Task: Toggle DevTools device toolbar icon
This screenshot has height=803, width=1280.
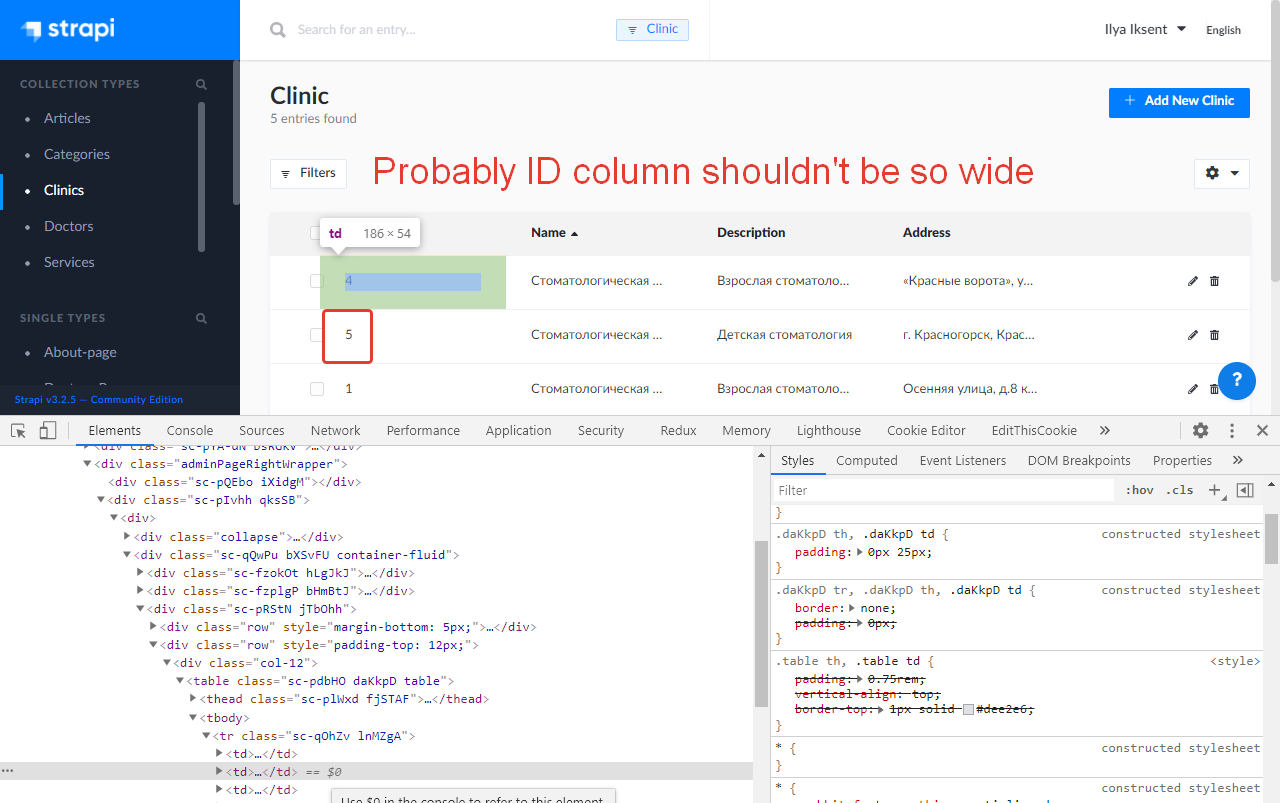Action: pos(47,431)
